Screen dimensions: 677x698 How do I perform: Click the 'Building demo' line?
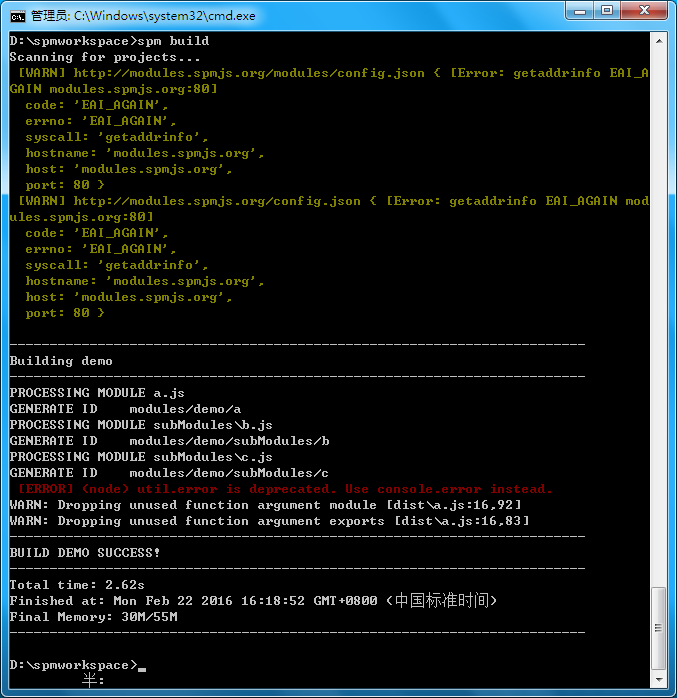tap(61, 361)
